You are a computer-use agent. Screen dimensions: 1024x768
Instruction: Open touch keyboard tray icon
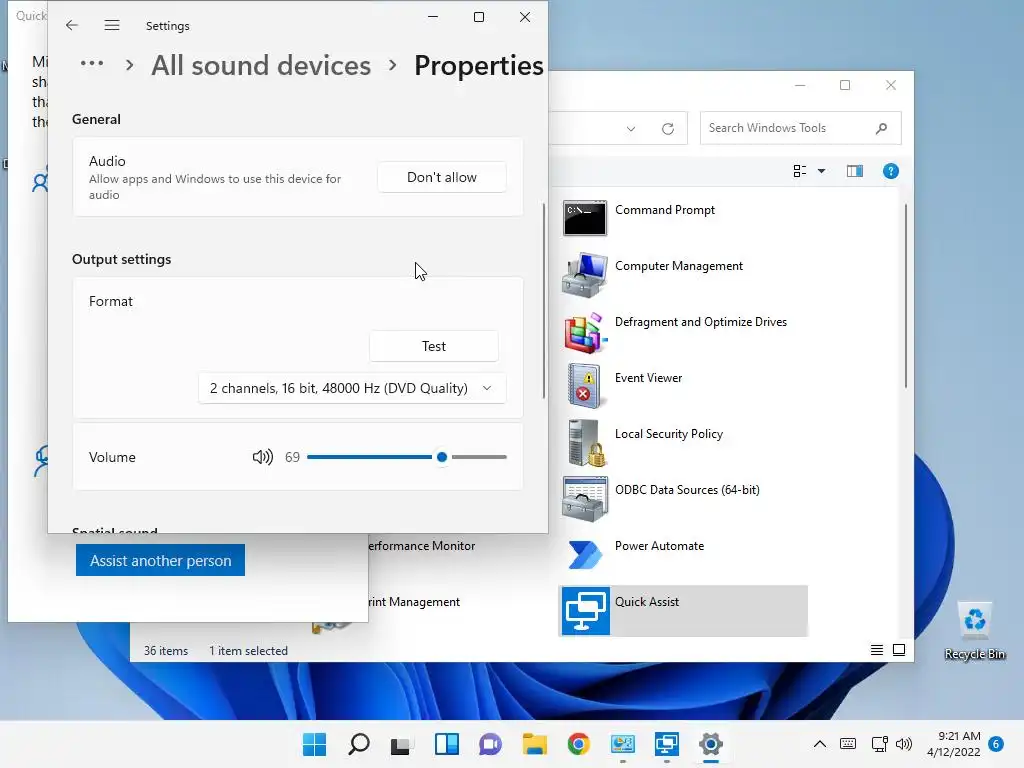tap(848, 744)
